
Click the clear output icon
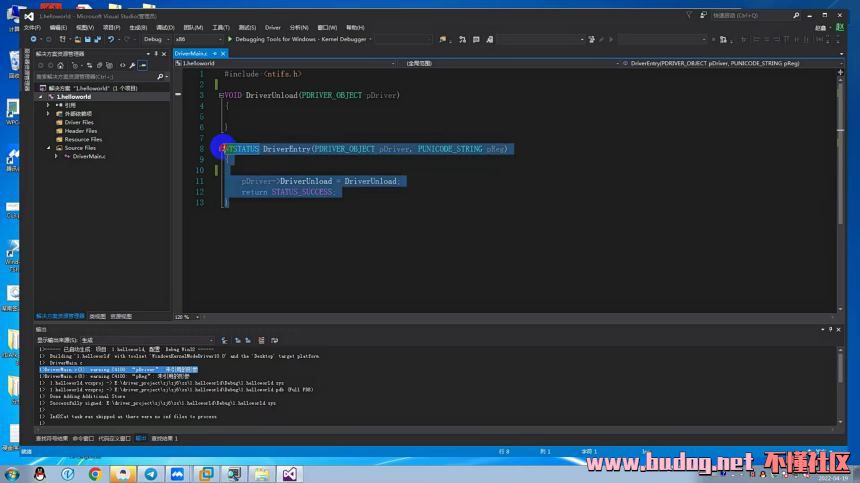pos(261,340)
